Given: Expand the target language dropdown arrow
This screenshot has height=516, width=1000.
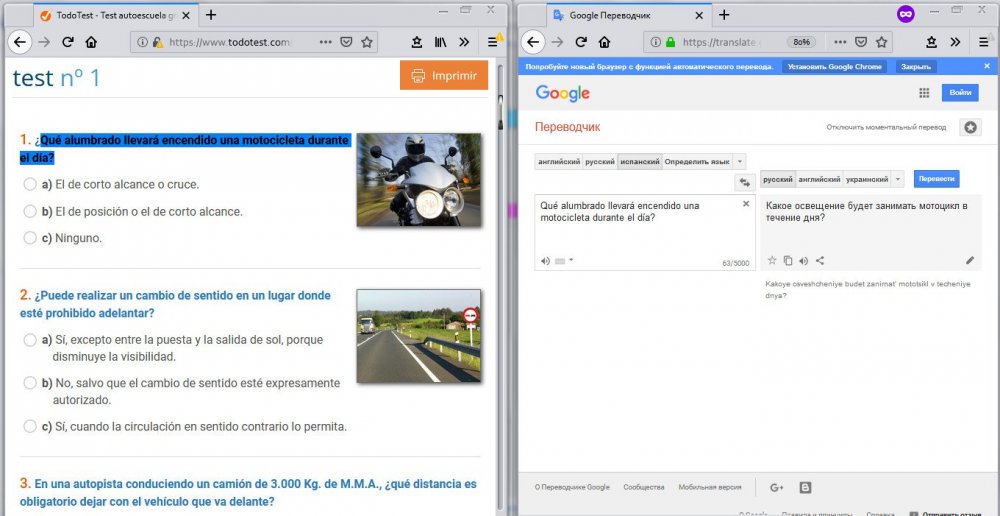Looking at the screenshot, I should 898,179.
